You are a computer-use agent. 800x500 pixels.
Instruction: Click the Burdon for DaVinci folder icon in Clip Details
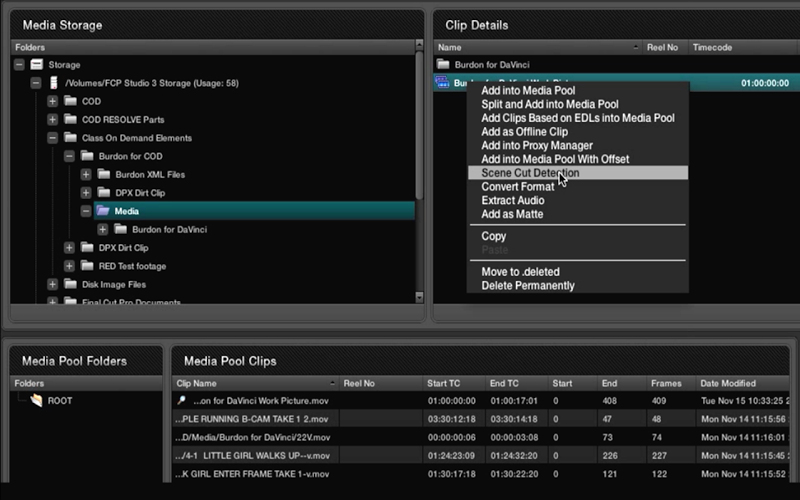point(444,65)
